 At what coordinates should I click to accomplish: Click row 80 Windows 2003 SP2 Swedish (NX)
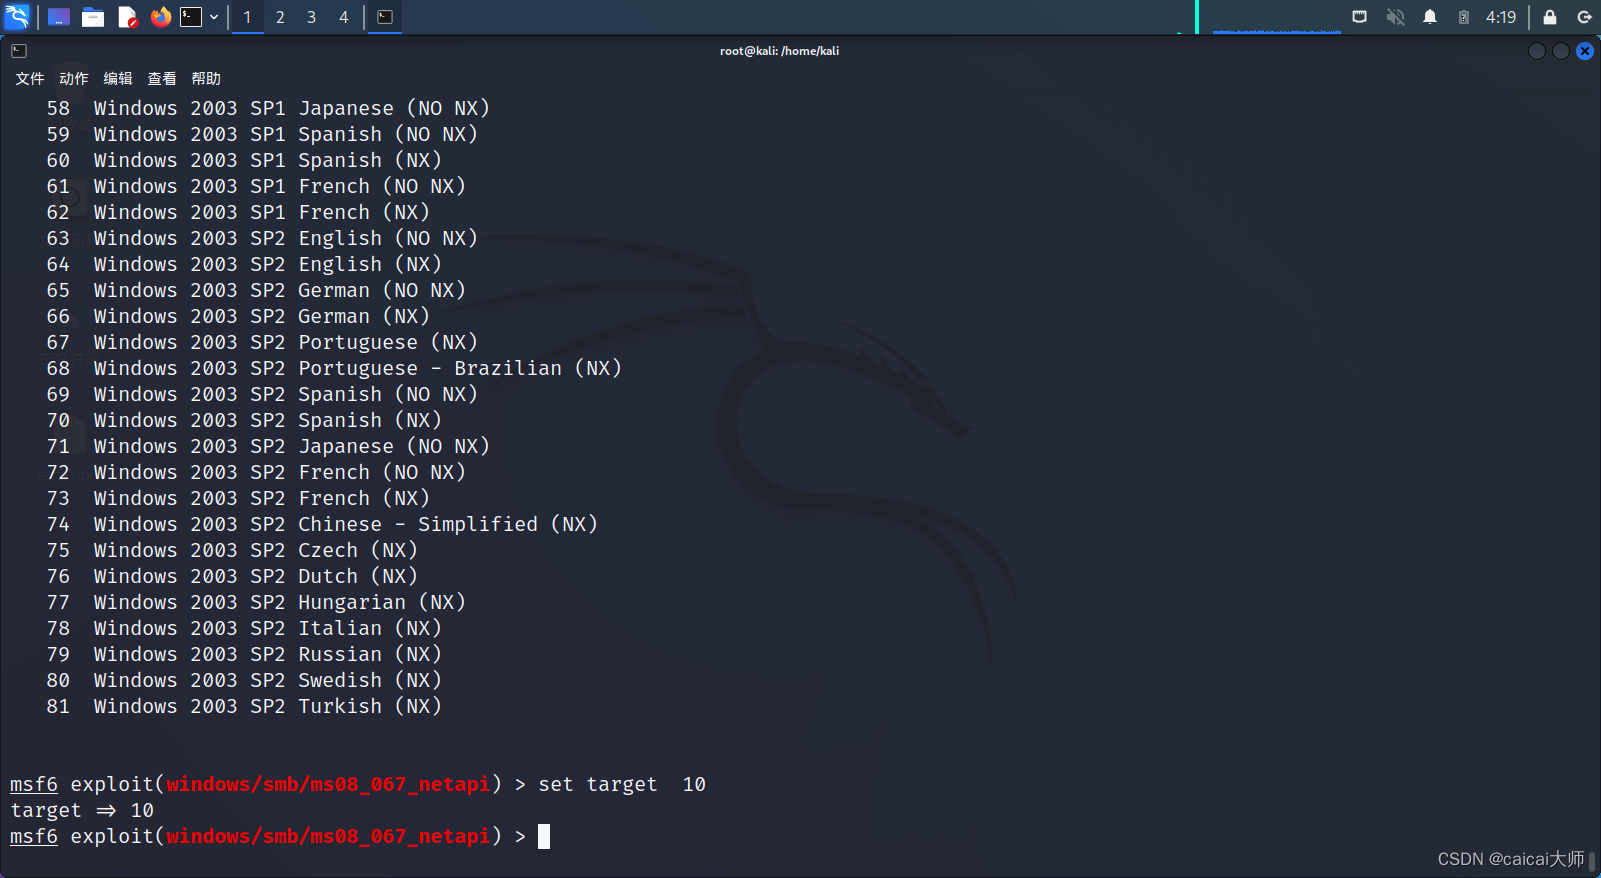244,680
